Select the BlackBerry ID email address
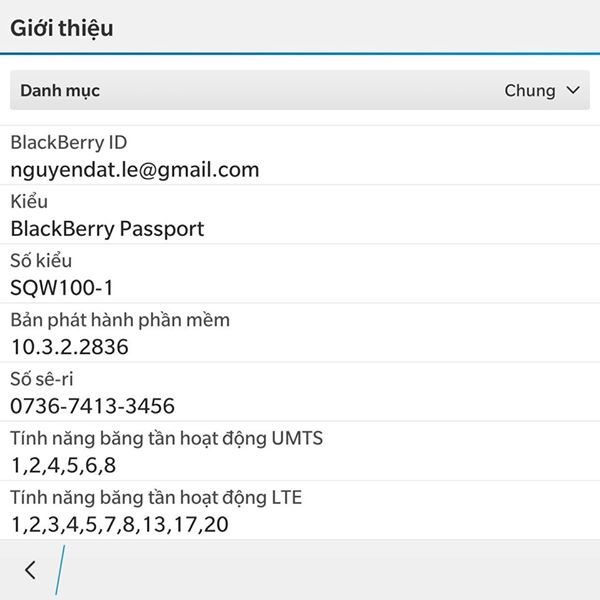The image size is (600, 600). (x=135, y=170)
